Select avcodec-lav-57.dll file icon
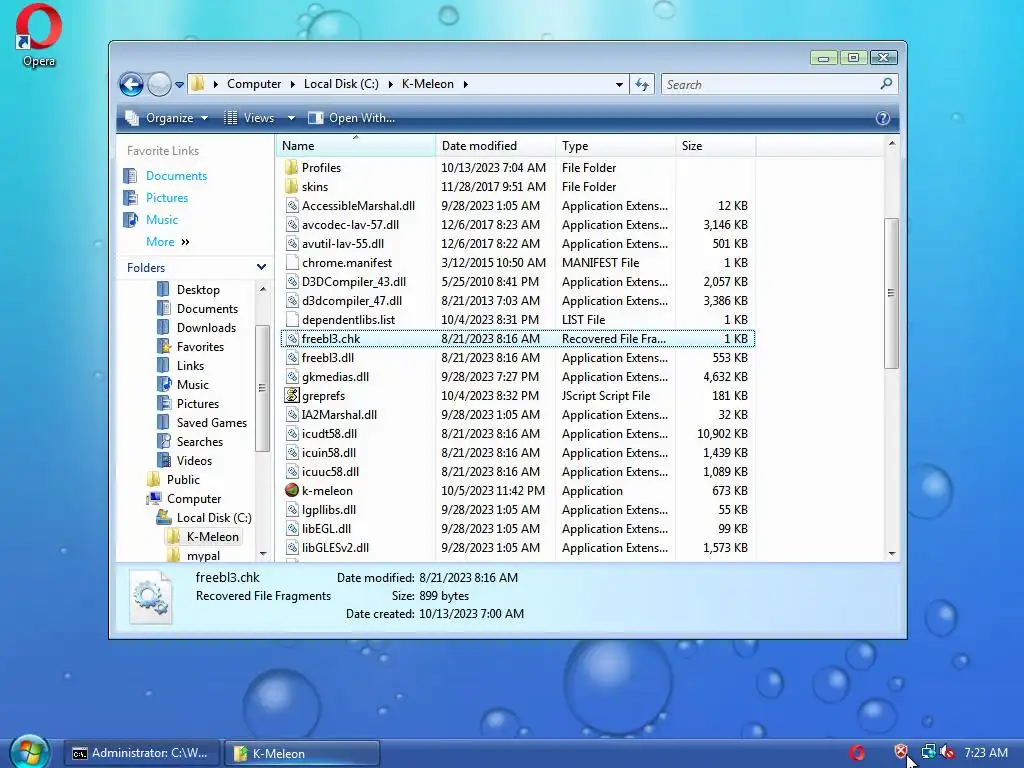Screen dimensions: 1024x768 [x=292, y=225]
